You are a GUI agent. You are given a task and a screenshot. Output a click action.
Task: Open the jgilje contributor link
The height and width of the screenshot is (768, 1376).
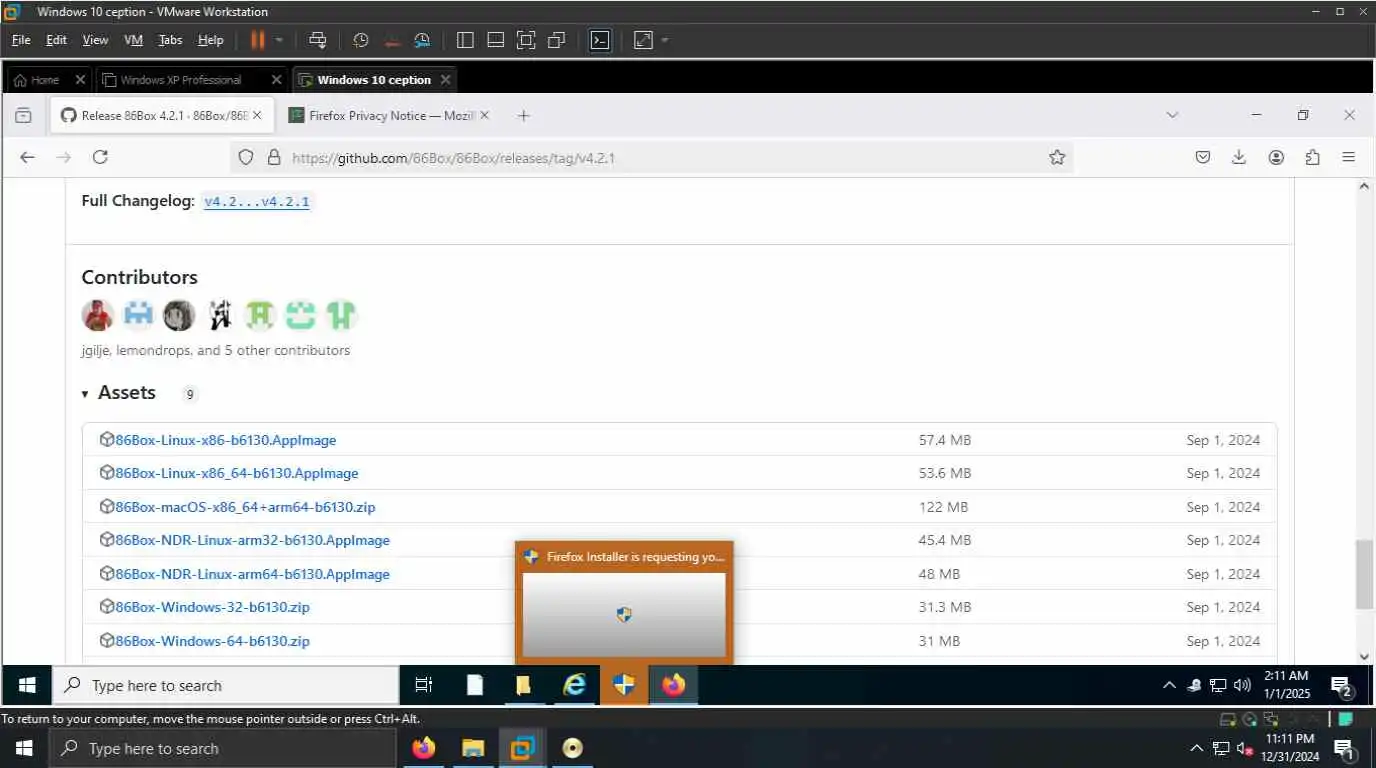pos(97,351)
